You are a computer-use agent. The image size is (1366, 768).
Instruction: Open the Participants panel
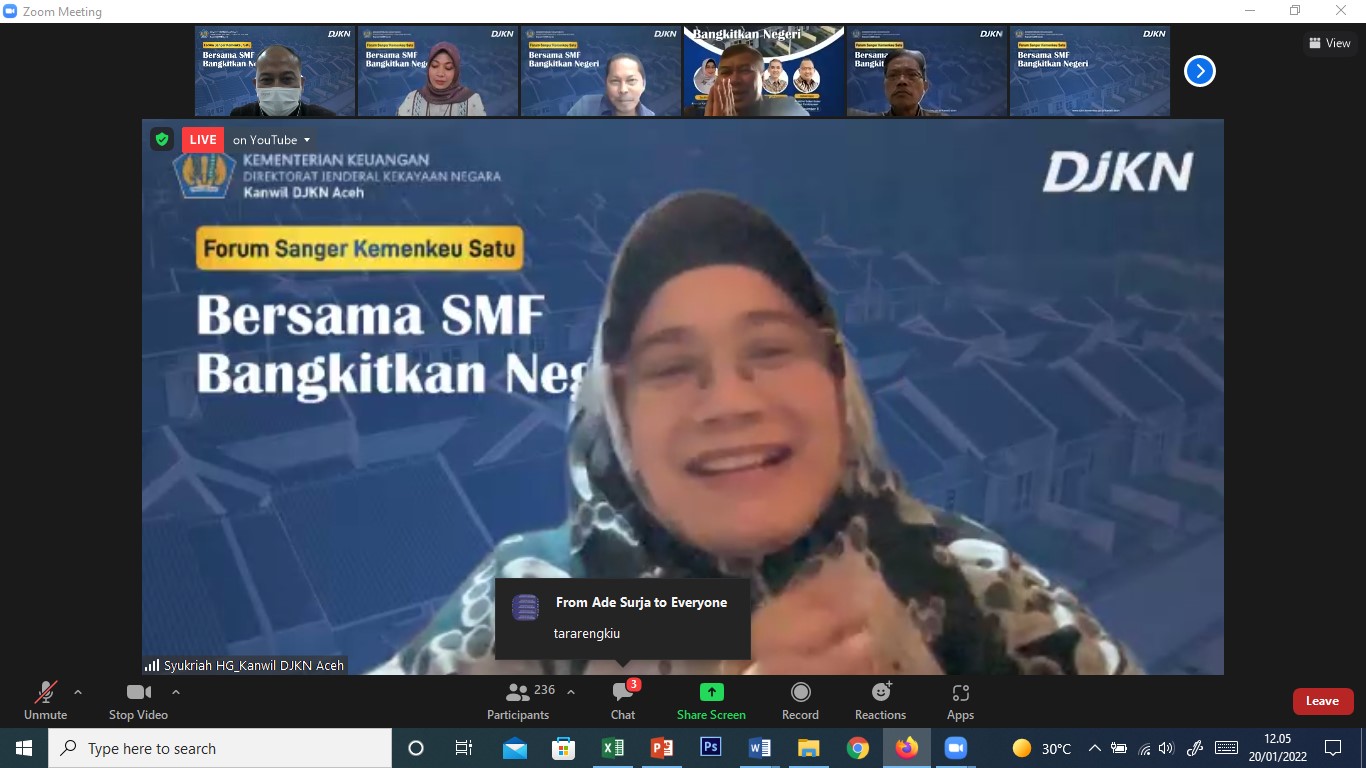[x=518, y=700]
